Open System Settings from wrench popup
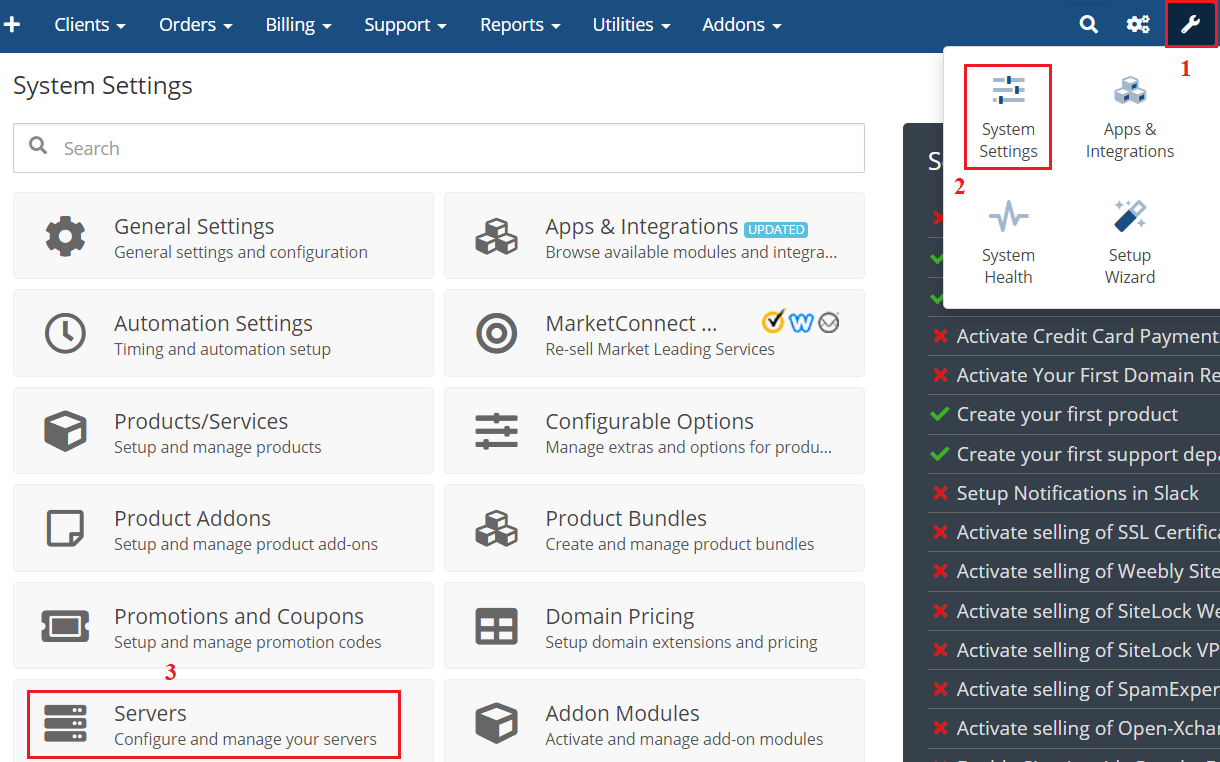1220x762 pixels. (x=1008, y=117)
